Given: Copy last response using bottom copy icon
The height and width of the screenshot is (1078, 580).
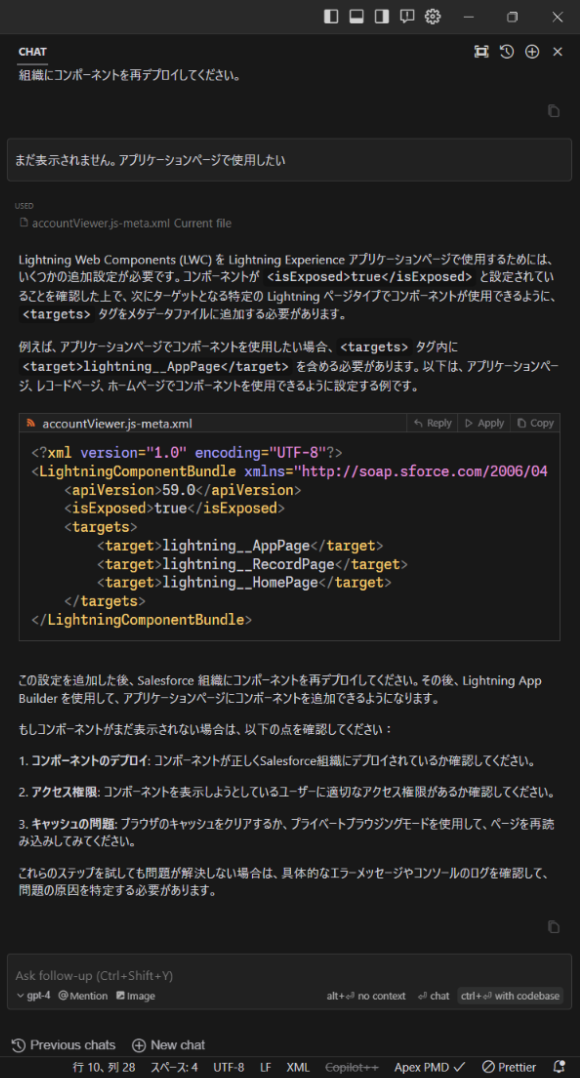Looking at the screenshot, I should [x=554, y=927].
